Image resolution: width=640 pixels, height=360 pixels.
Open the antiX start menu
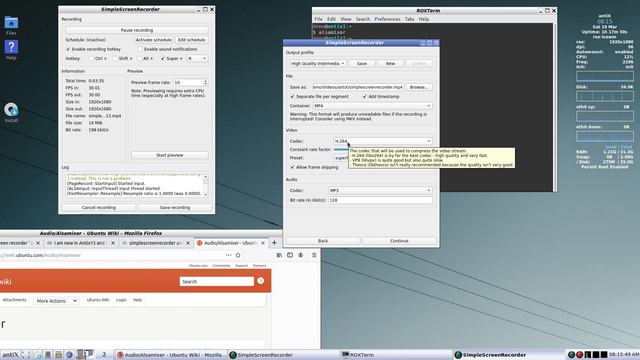point(10,355)
